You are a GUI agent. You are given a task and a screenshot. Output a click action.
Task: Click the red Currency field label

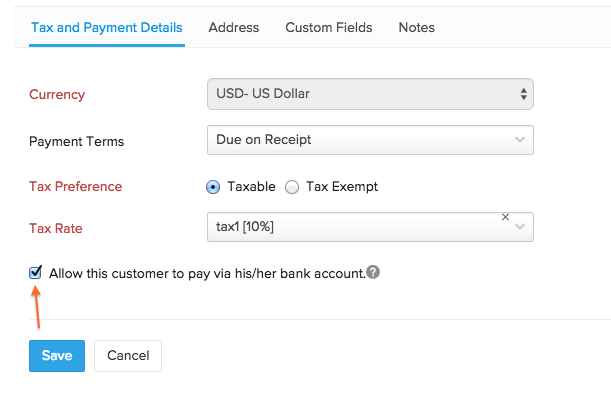[x=57, y=95]
